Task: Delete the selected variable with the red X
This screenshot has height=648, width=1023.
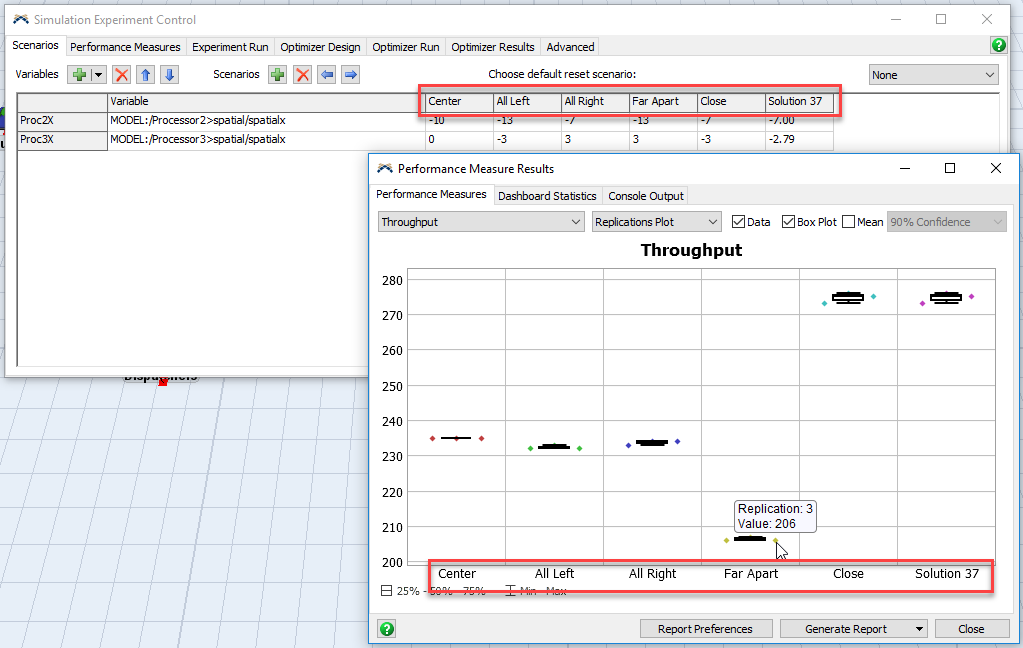Action: [121, 75]
